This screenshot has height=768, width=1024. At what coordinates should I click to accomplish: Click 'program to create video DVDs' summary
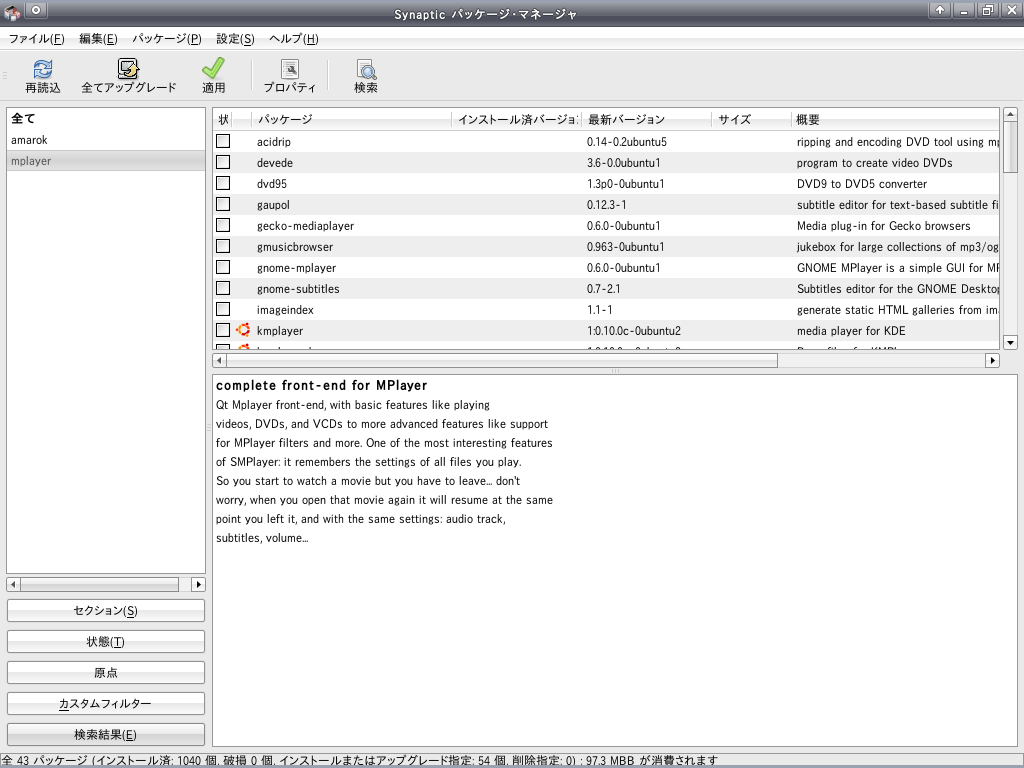[x=874, y=163]
